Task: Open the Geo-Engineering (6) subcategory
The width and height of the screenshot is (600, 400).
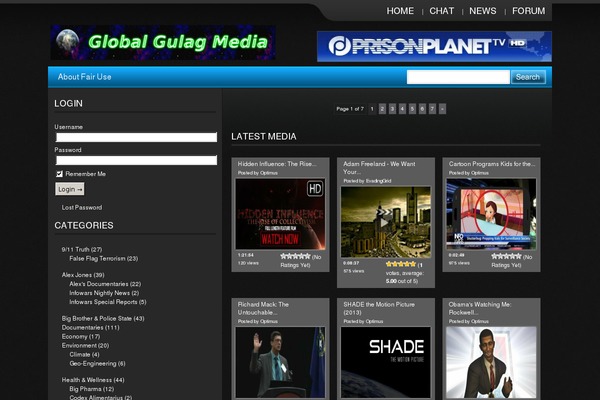Action: point(97,364)
